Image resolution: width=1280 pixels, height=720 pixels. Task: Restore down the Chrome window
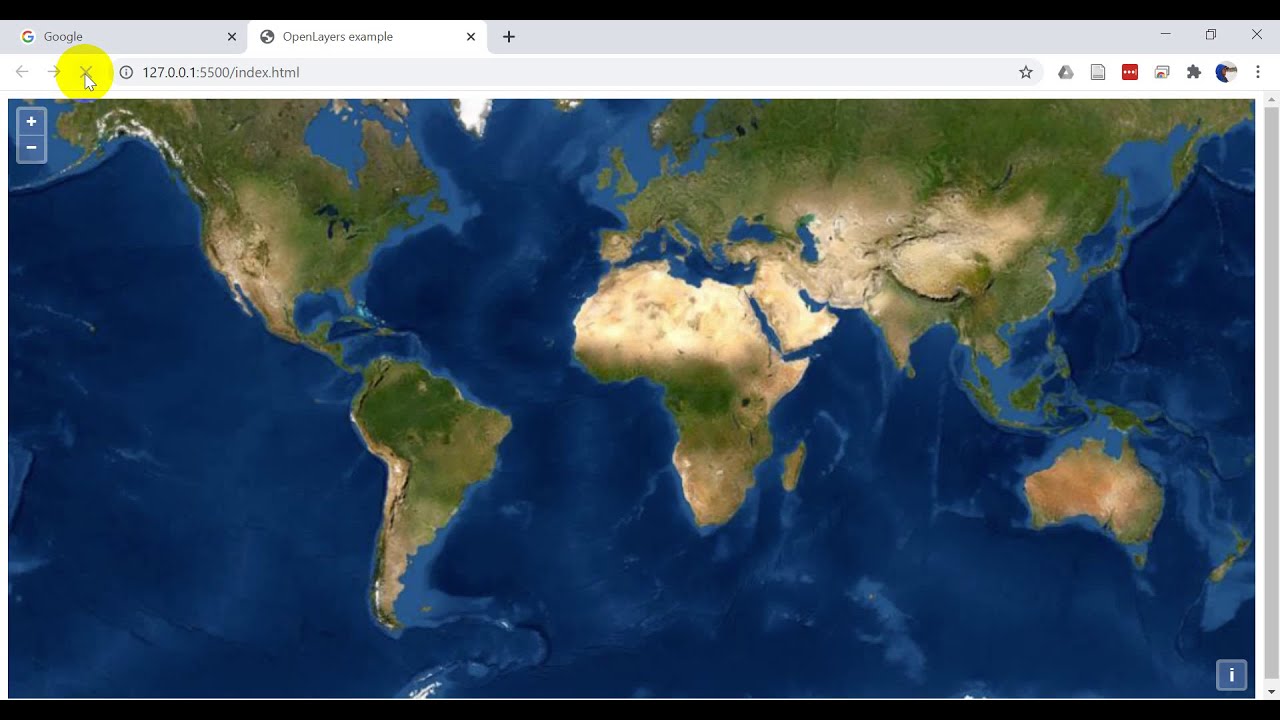(1211, 34)
